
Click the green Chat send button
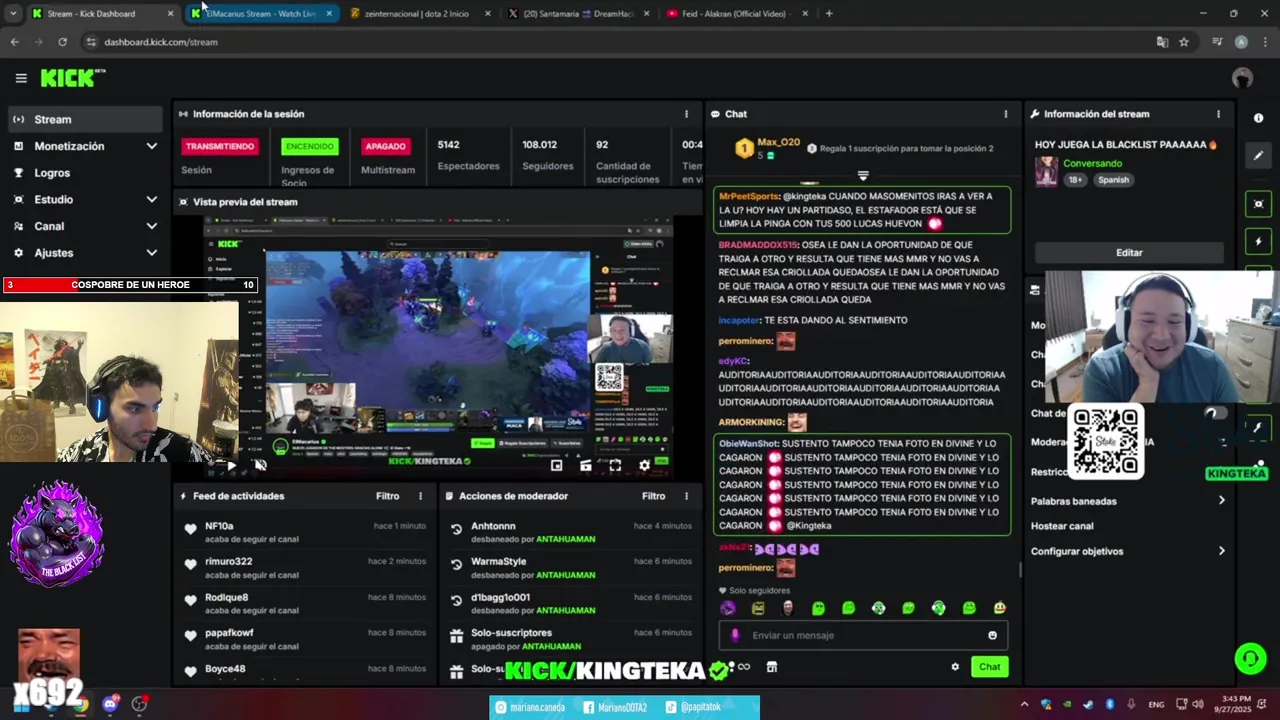point(989,667)
